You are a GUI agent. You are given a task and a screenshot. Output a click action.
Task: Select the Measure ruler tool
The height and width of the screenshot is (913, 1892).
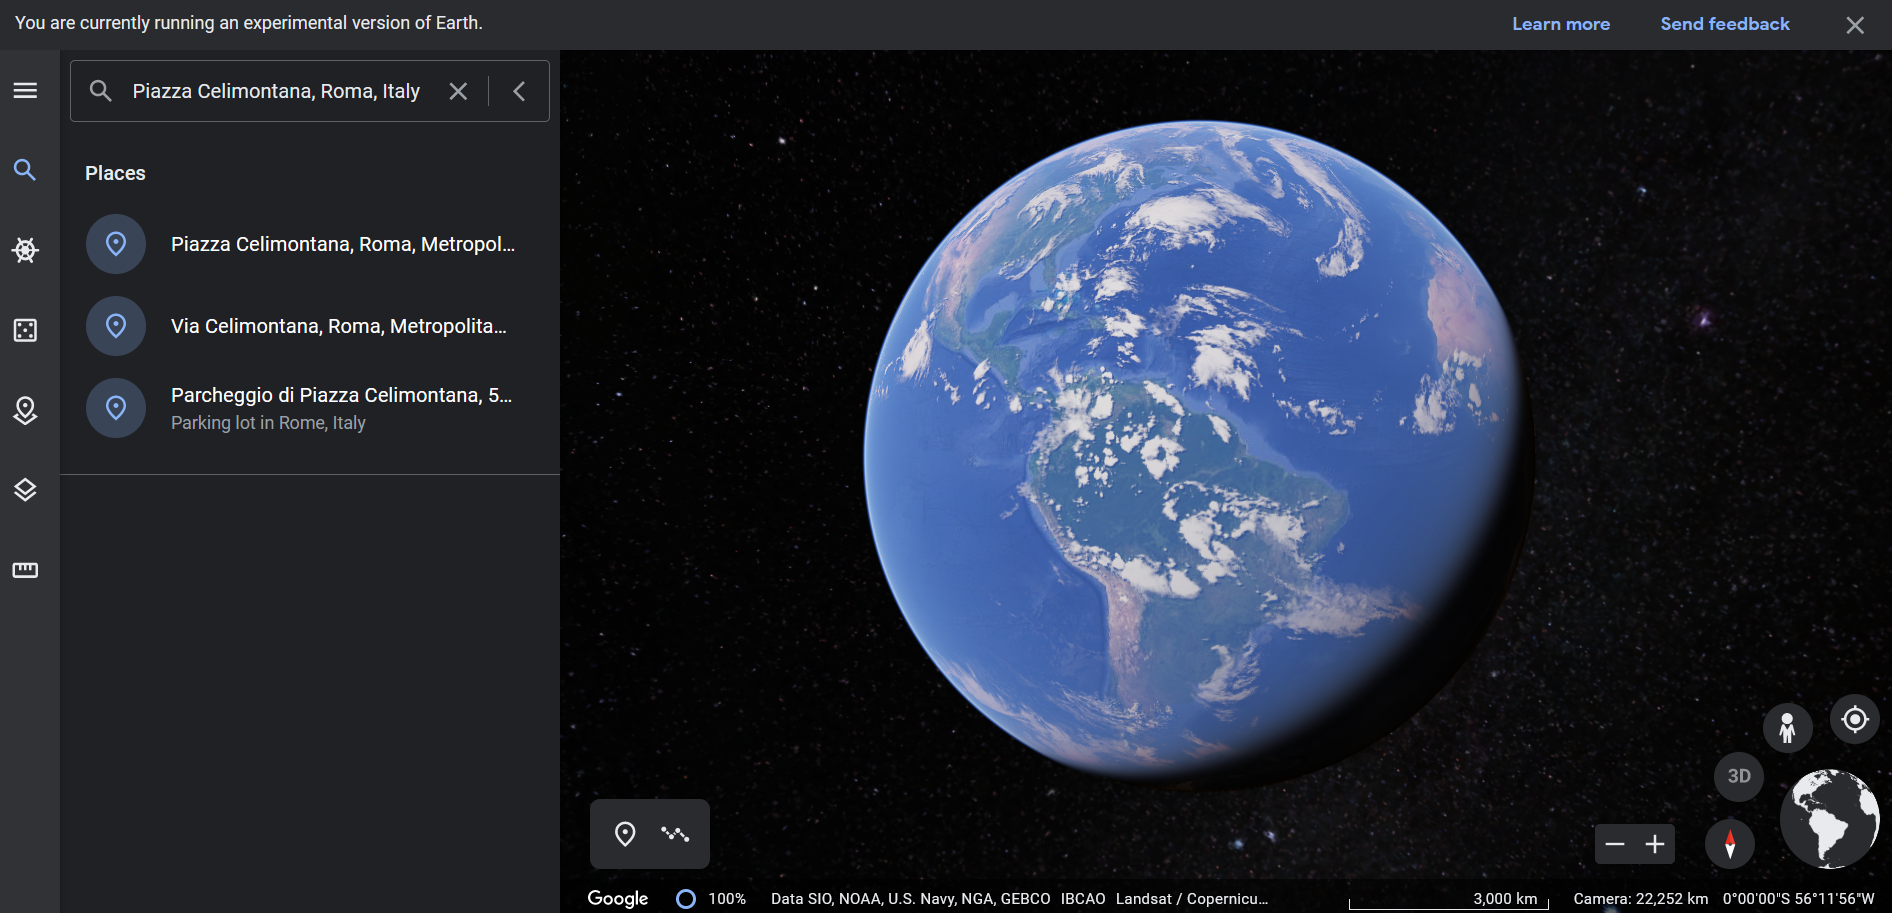(25, 570)
